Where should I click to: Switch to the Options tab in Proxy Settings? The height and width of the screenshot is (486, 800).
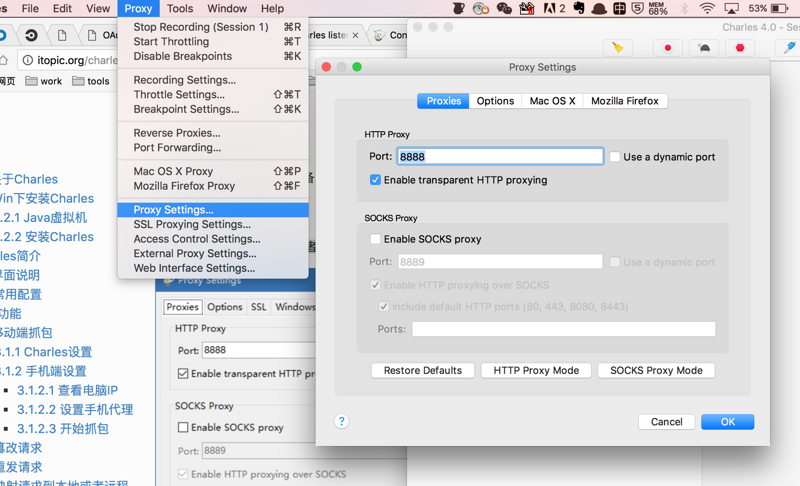[x=495, y=101]
